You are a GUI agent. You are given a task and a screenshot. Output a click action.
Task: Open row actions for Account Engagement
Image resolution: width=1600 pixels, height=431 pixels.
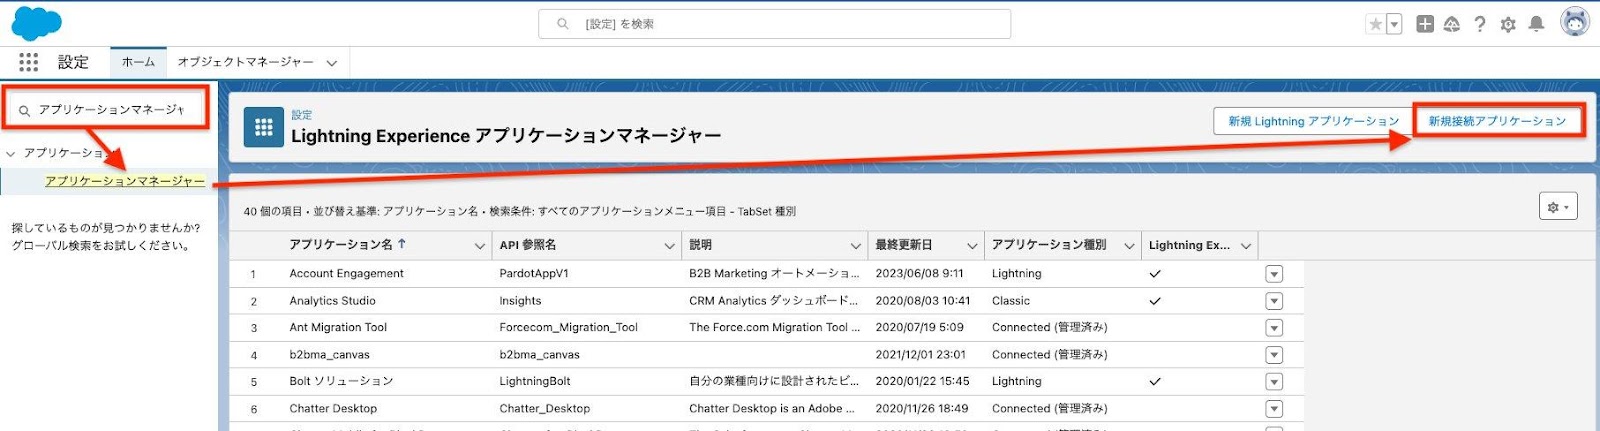1274,274
